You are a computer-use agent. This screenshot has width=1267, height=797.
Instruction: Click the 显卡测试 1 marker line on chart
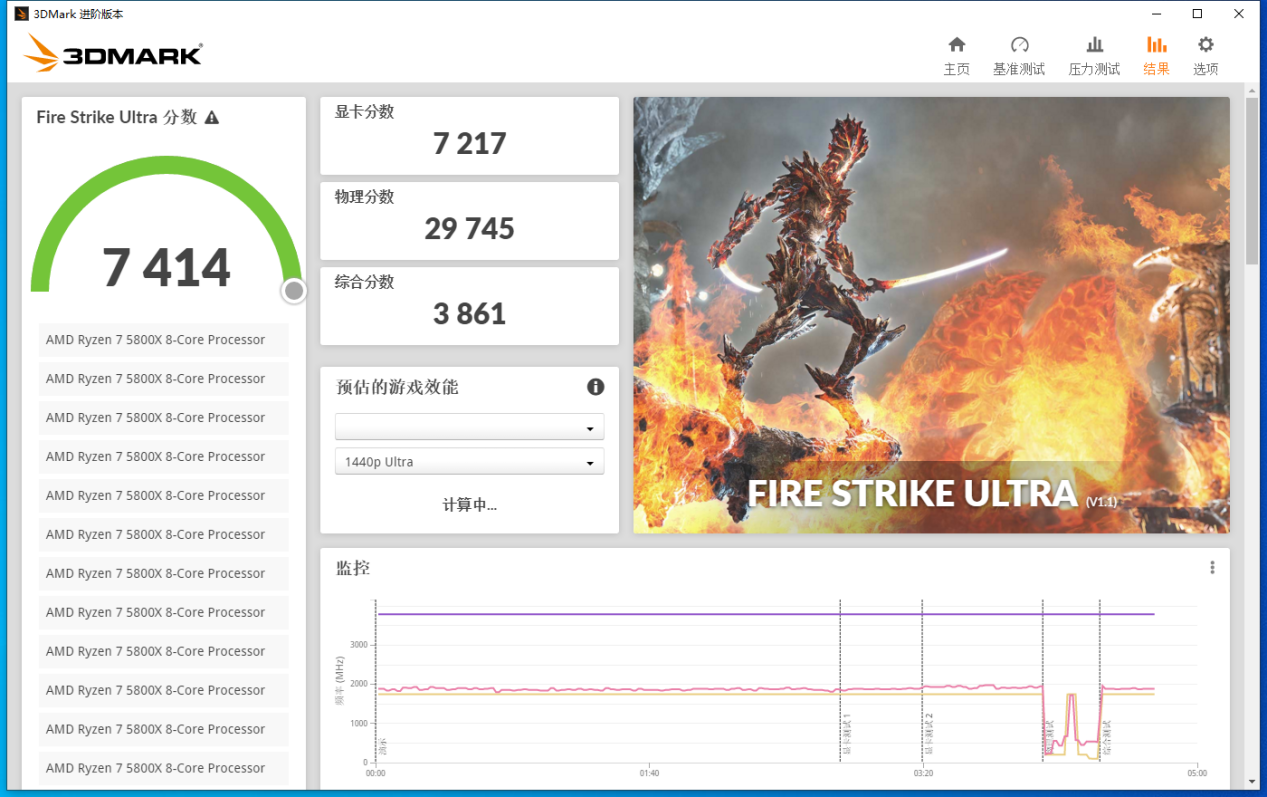(x=840, y=680)
